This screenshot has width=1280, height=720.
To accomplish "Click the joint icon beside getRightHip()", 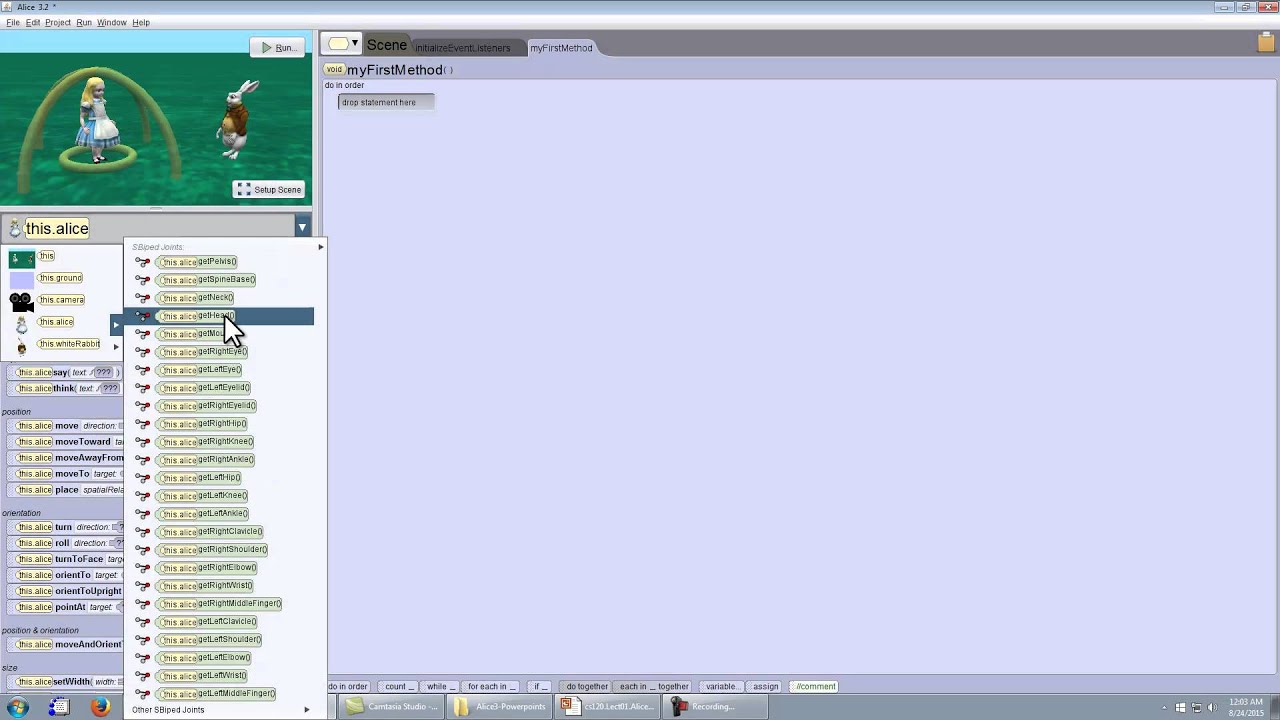I will pos(143,424).
